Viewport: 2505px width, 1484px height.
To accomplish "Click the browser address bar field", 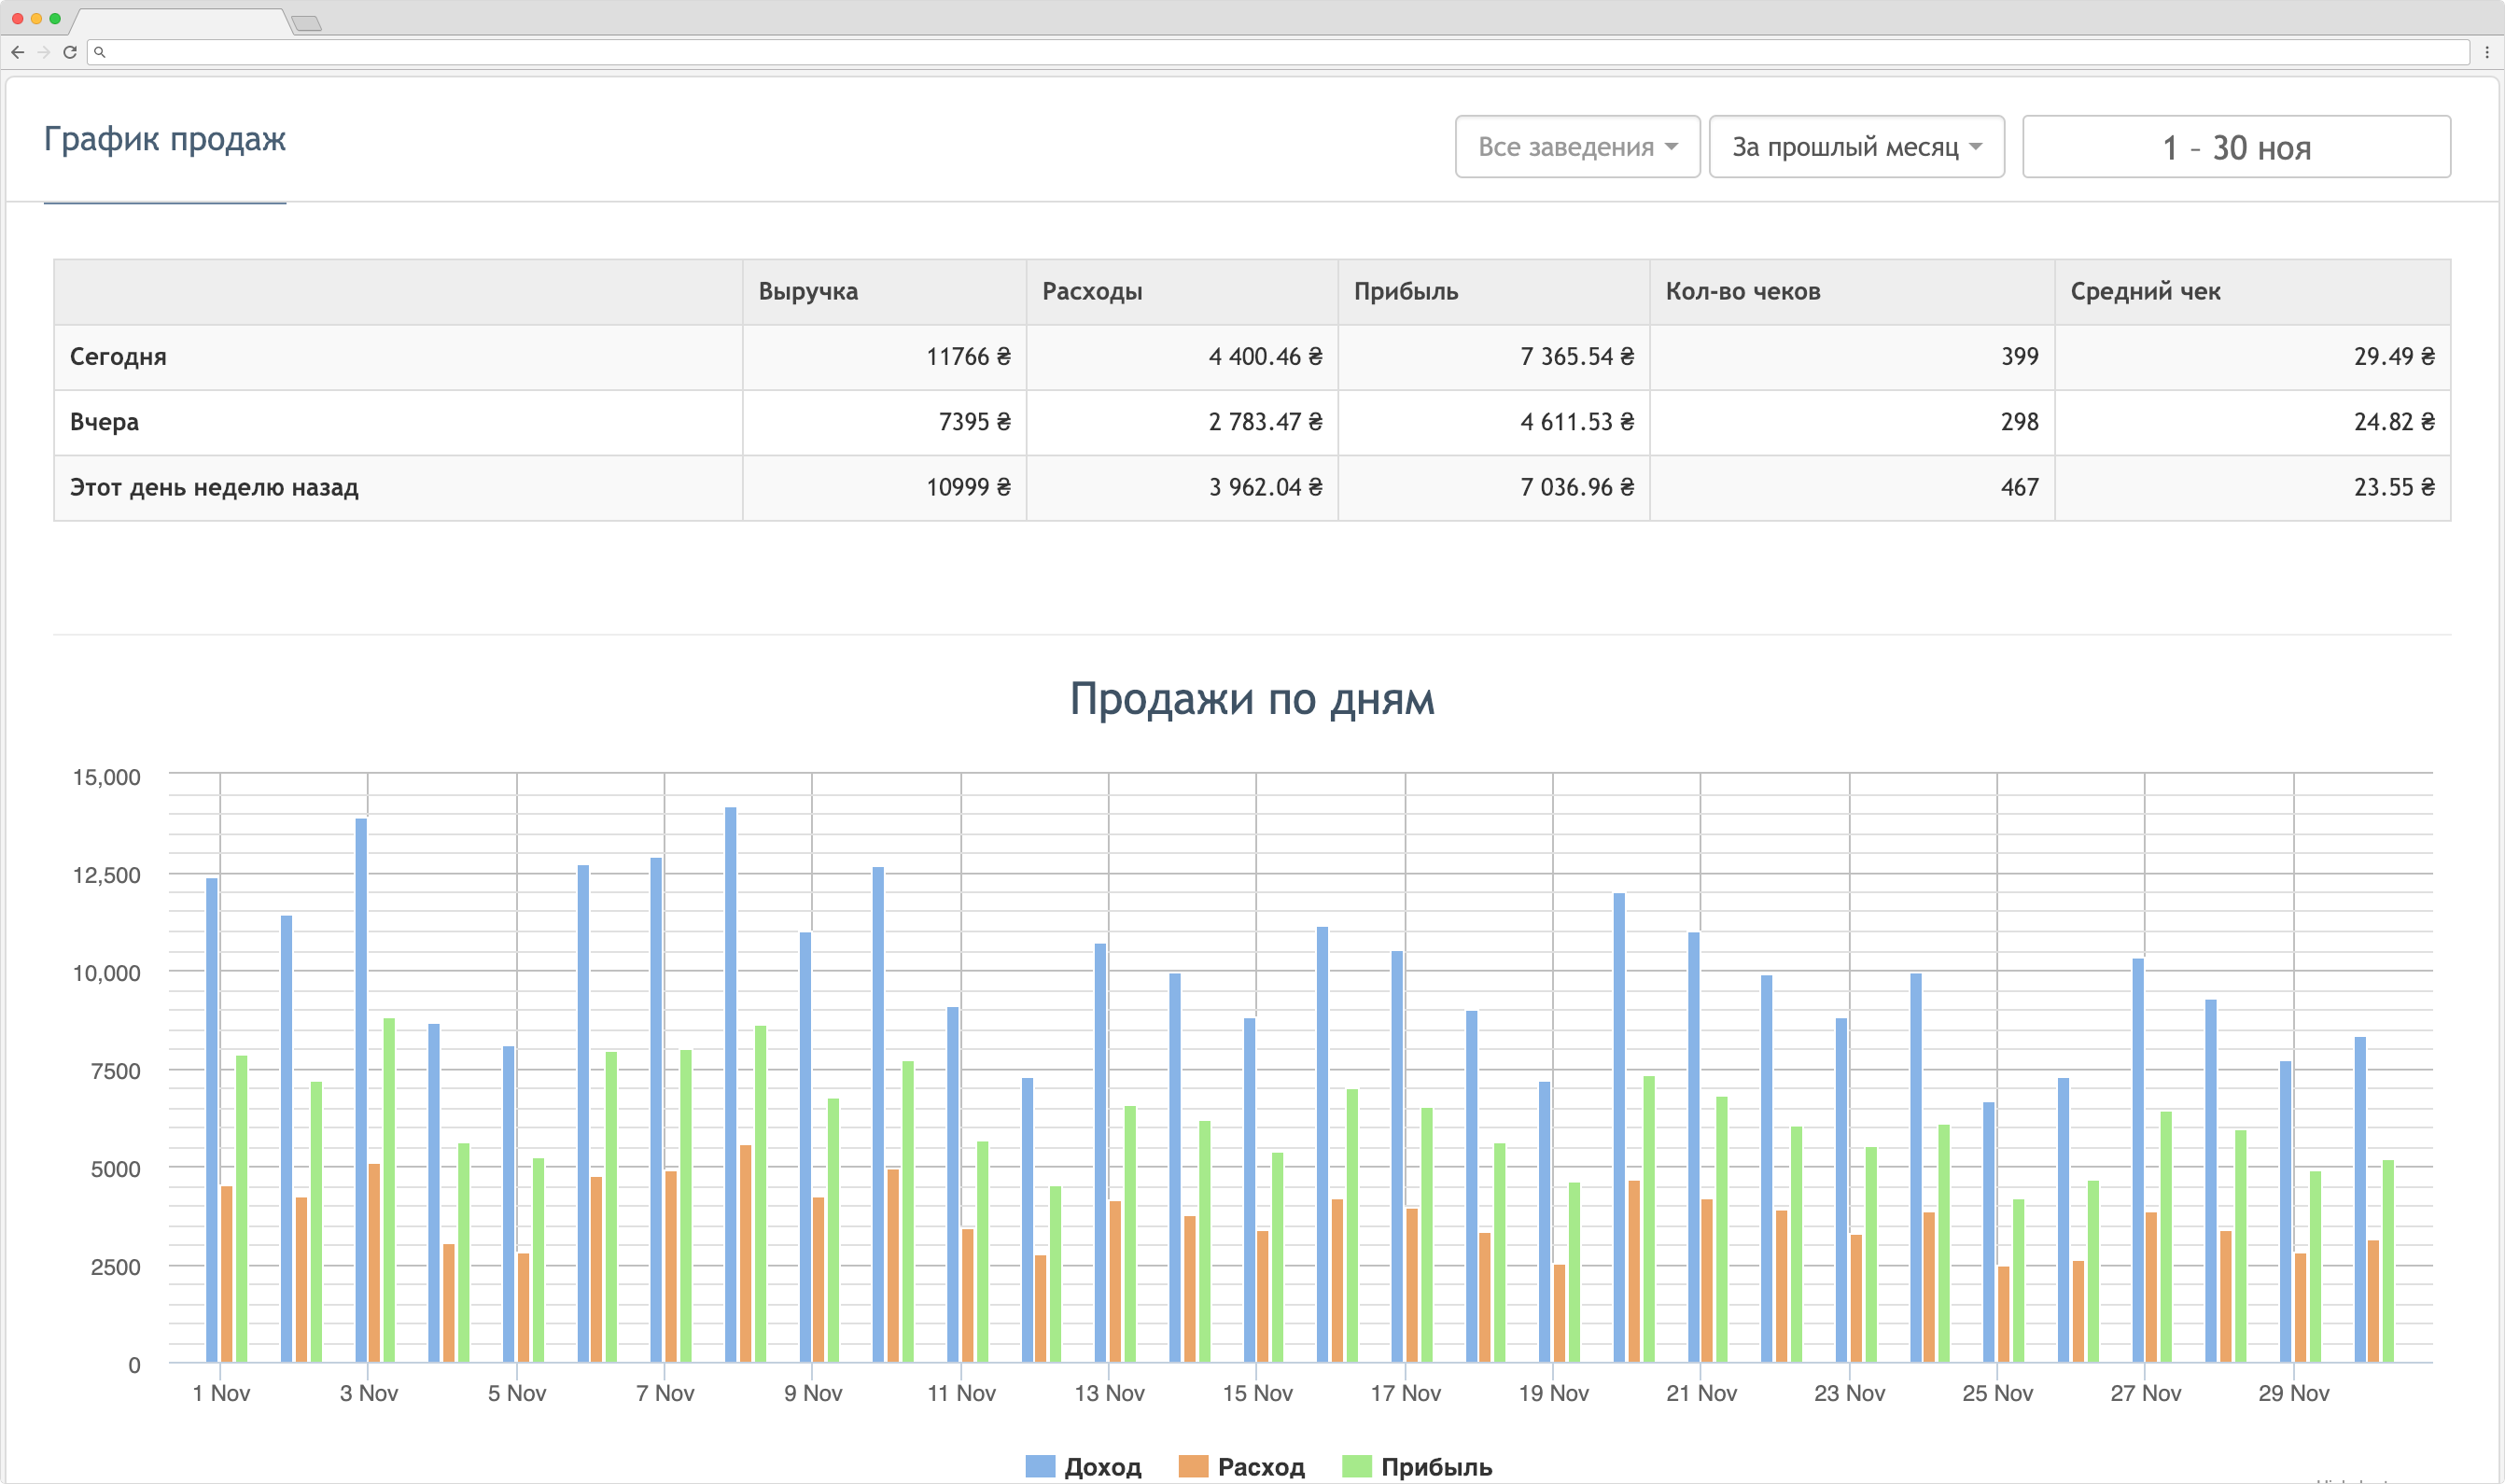I will (x=1278, y=52).
